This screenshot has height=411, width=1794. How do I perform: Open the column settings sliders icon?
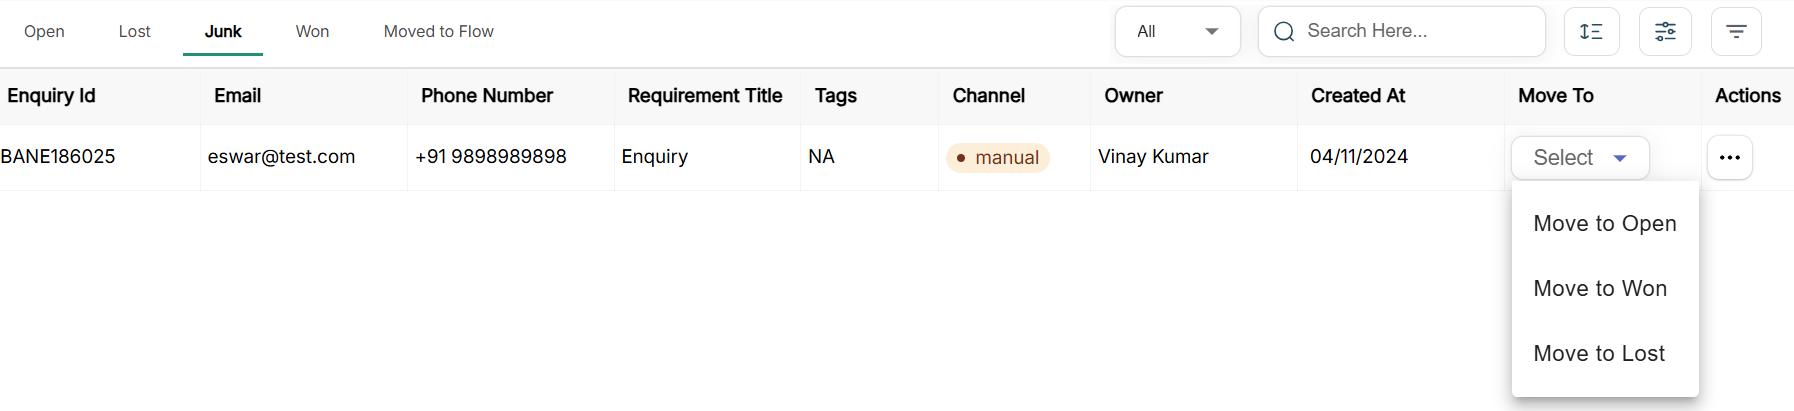(x=1665, y=32)
